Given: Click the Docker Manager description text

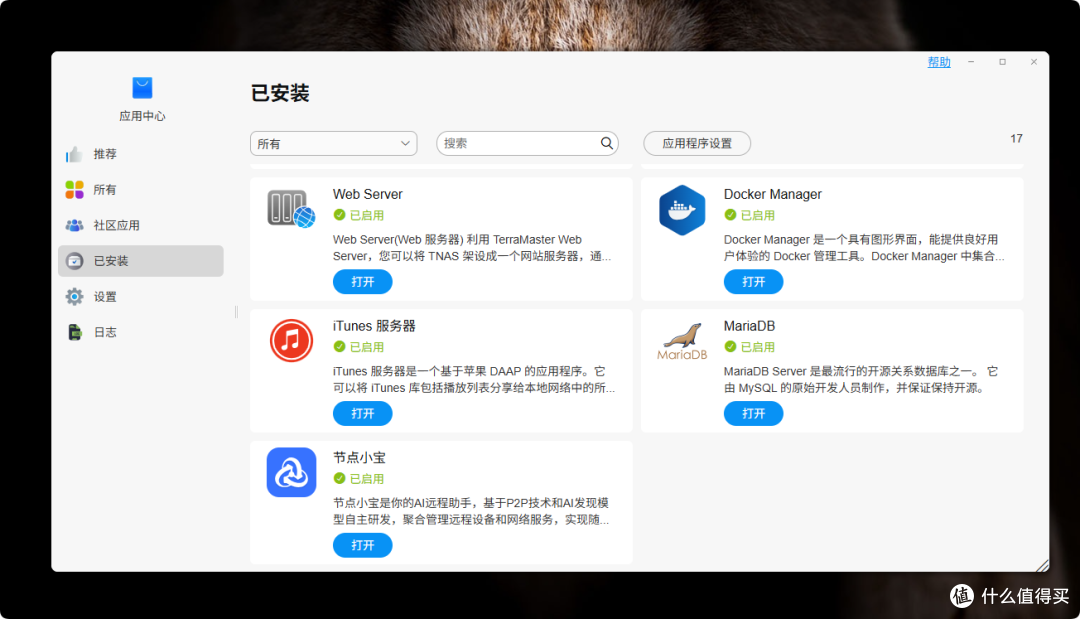Looking at the screenshot, I should click(864, 248).
